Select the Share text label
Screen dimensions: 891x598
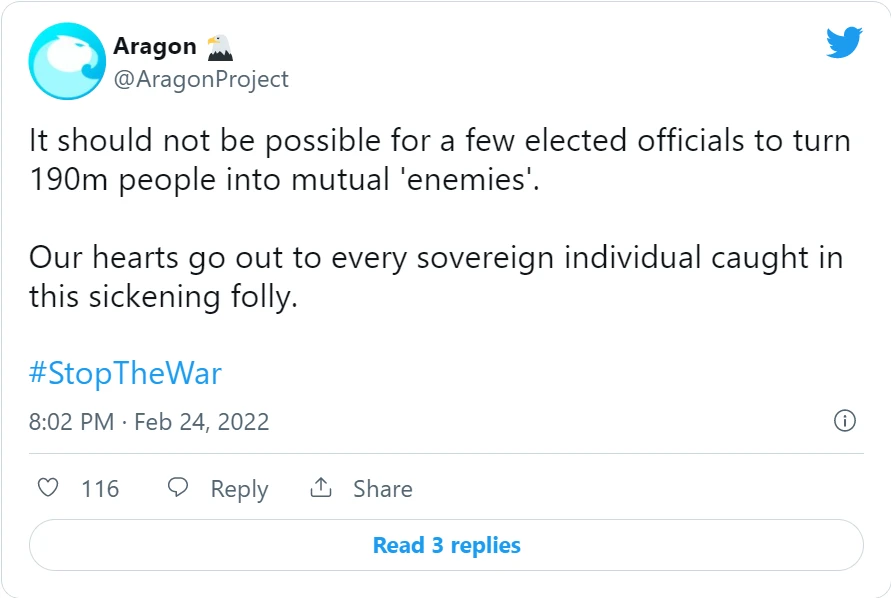click(383, 489)
